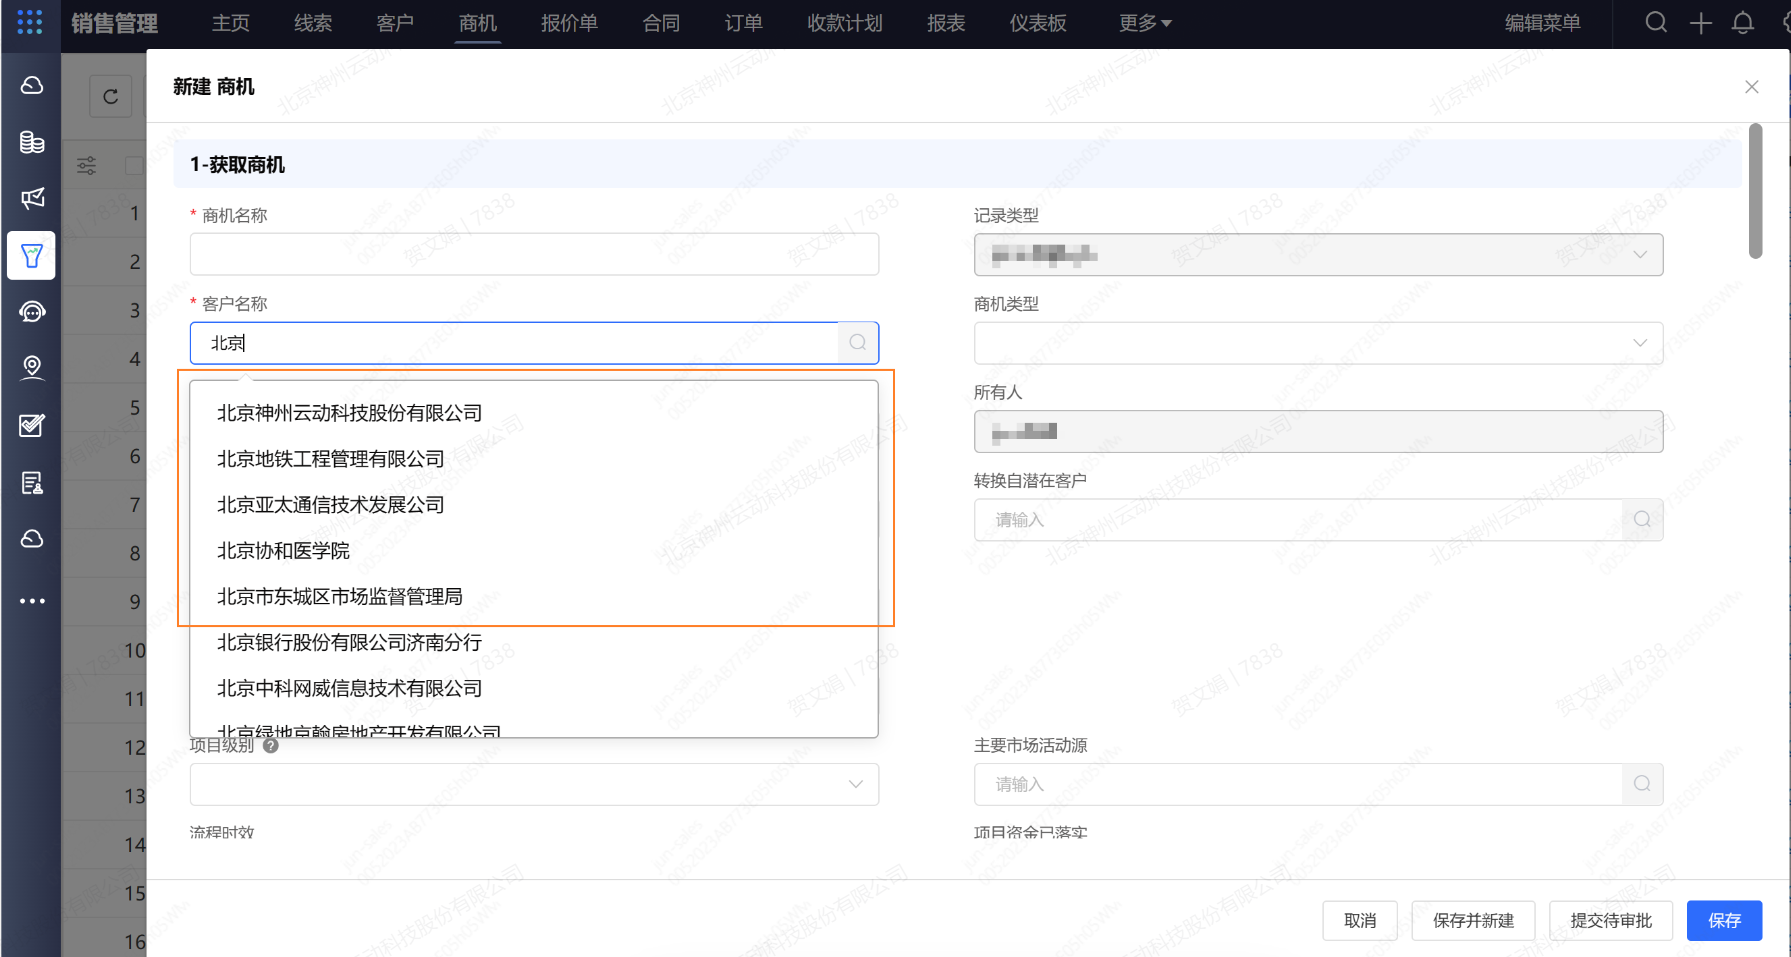Open notifications bell icon
This screenshot has width=1791, height=957.
point(1742,23)
